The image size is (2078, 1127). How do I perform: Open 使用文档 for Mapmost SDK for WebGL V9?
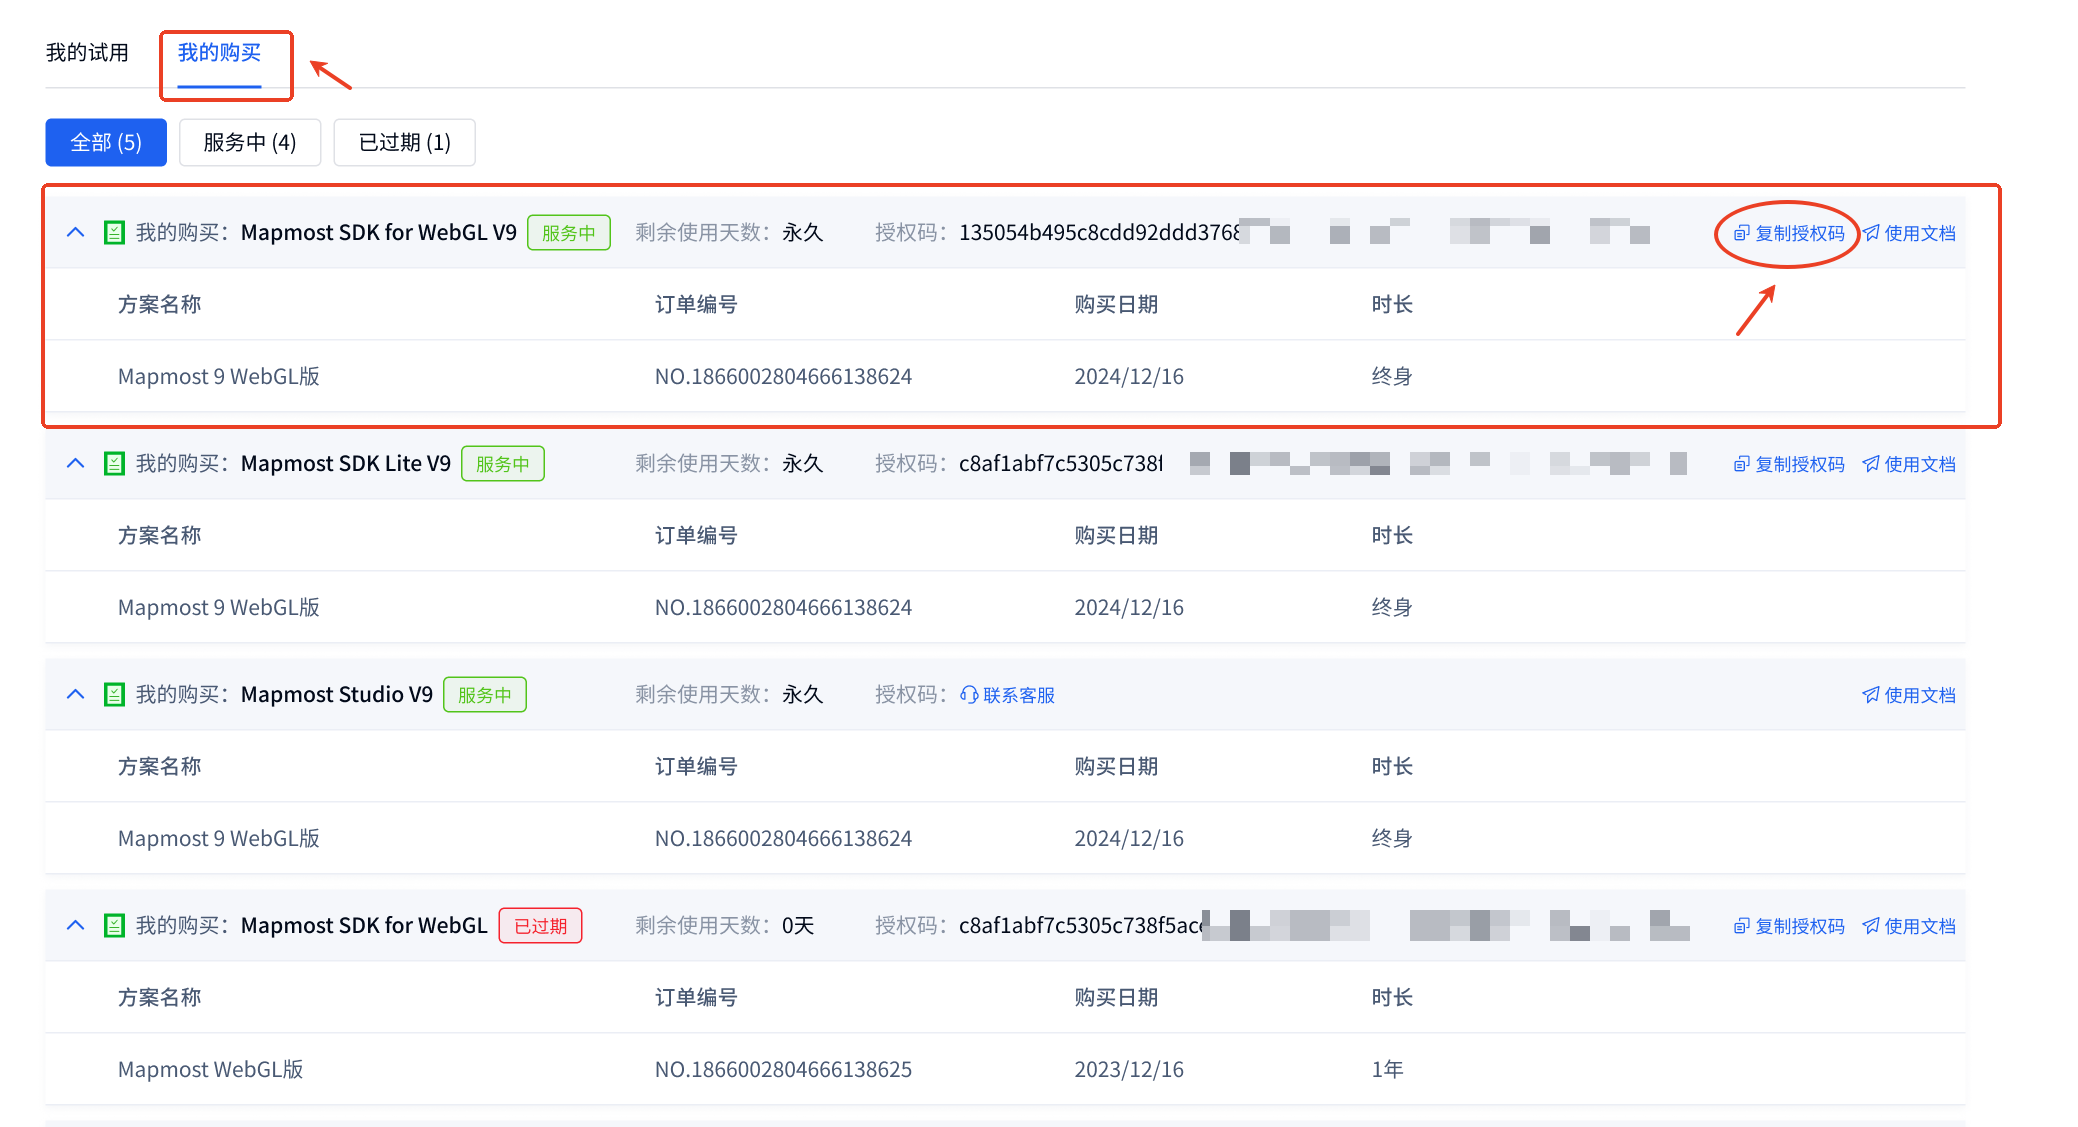click(x=1909, y=233)
